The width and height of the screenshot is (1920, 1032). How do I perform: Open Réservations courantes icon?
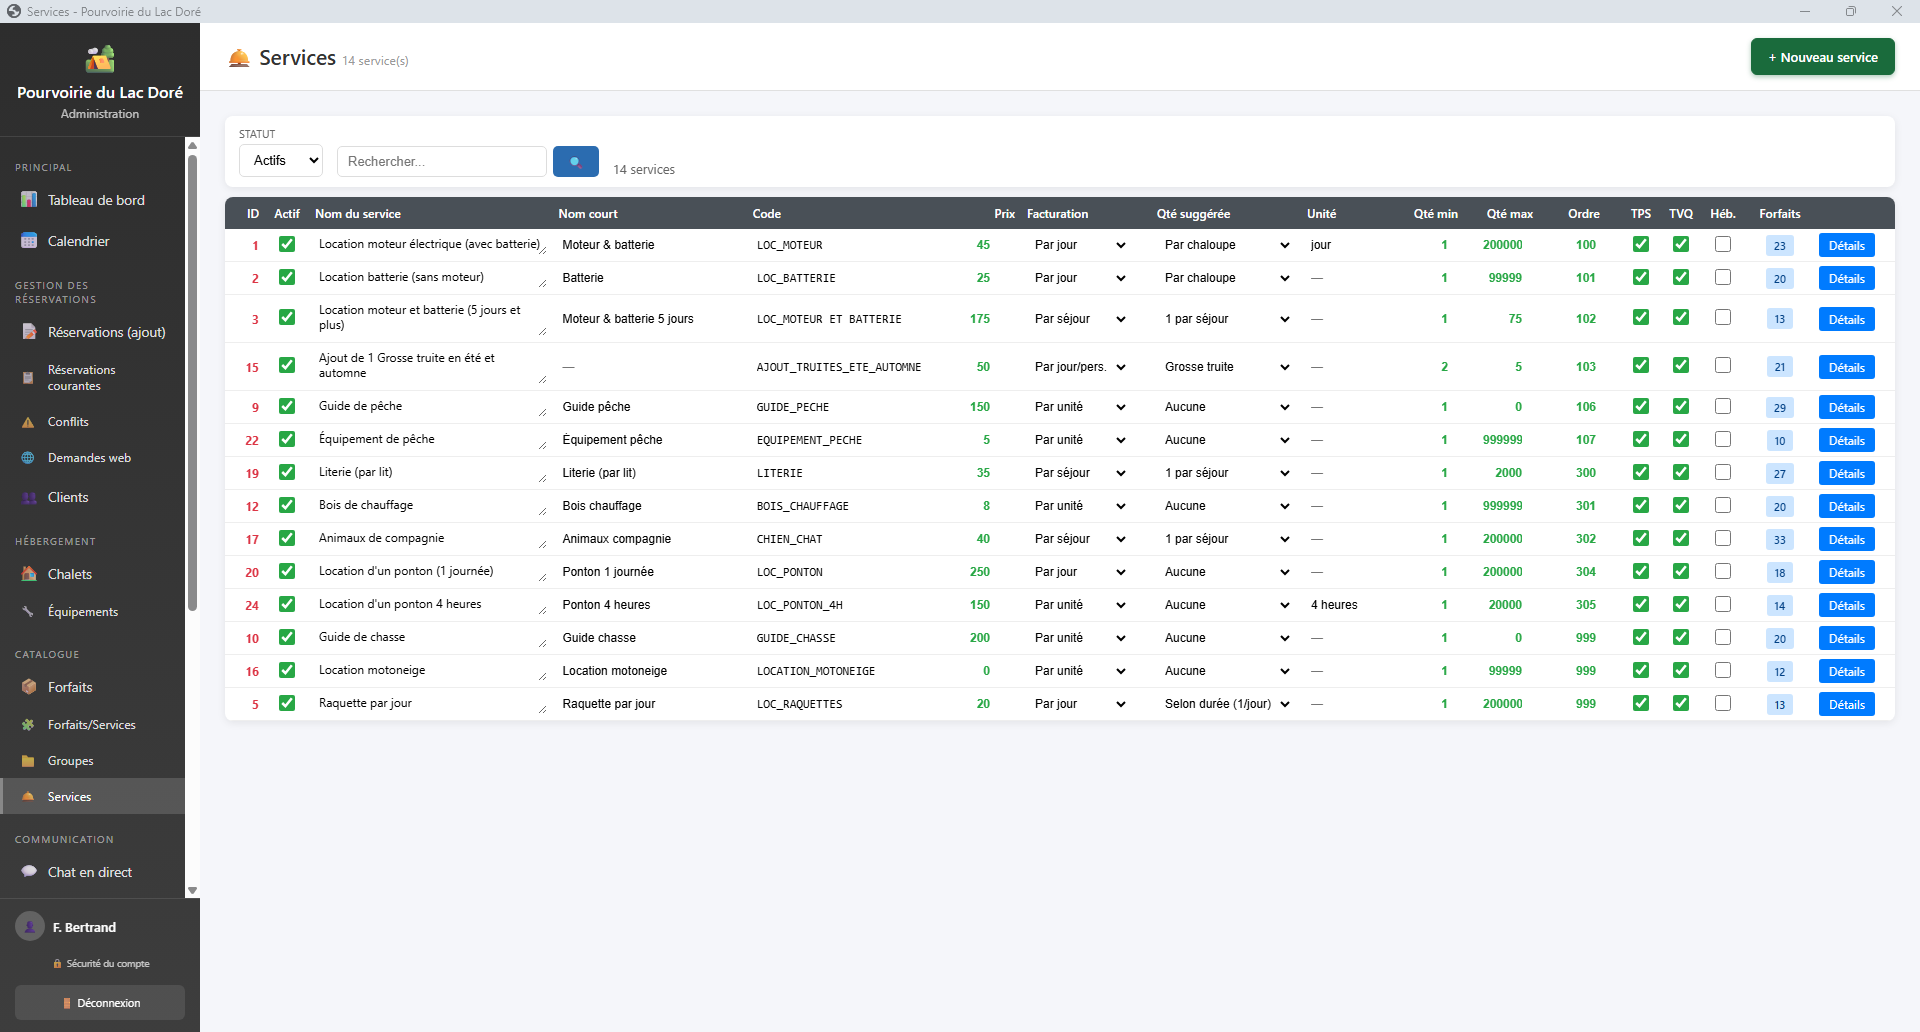pos(28,378)
